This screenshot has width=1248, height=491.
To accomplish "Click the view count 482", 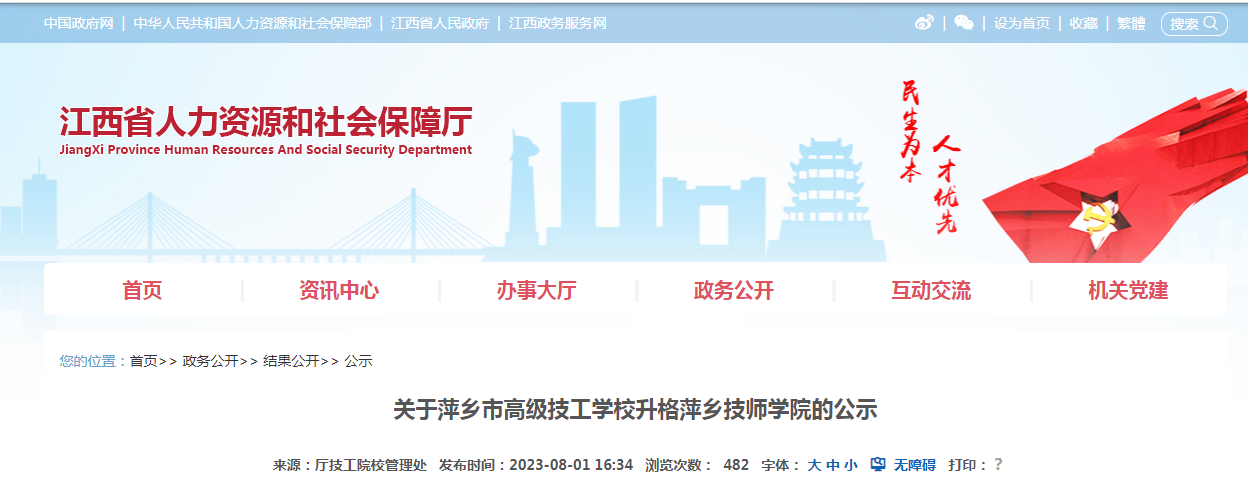I will [x=736, y=465].
